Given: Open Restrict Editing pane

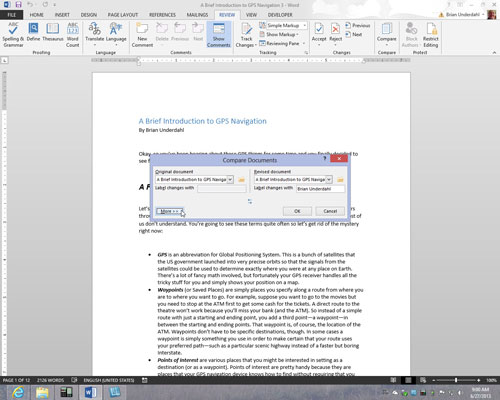Looking at the screenshot, I should pos(431,35).
